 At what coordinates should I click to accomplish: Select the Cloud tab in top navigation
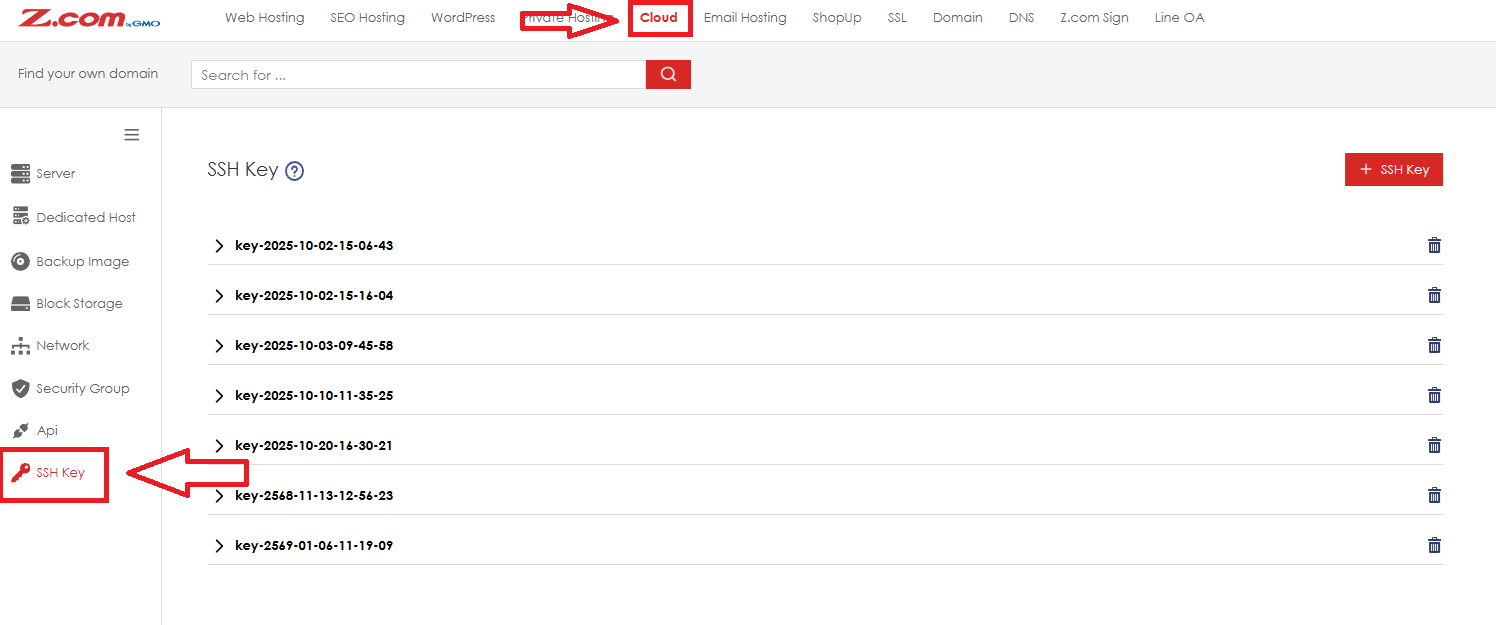click(659, 18)
